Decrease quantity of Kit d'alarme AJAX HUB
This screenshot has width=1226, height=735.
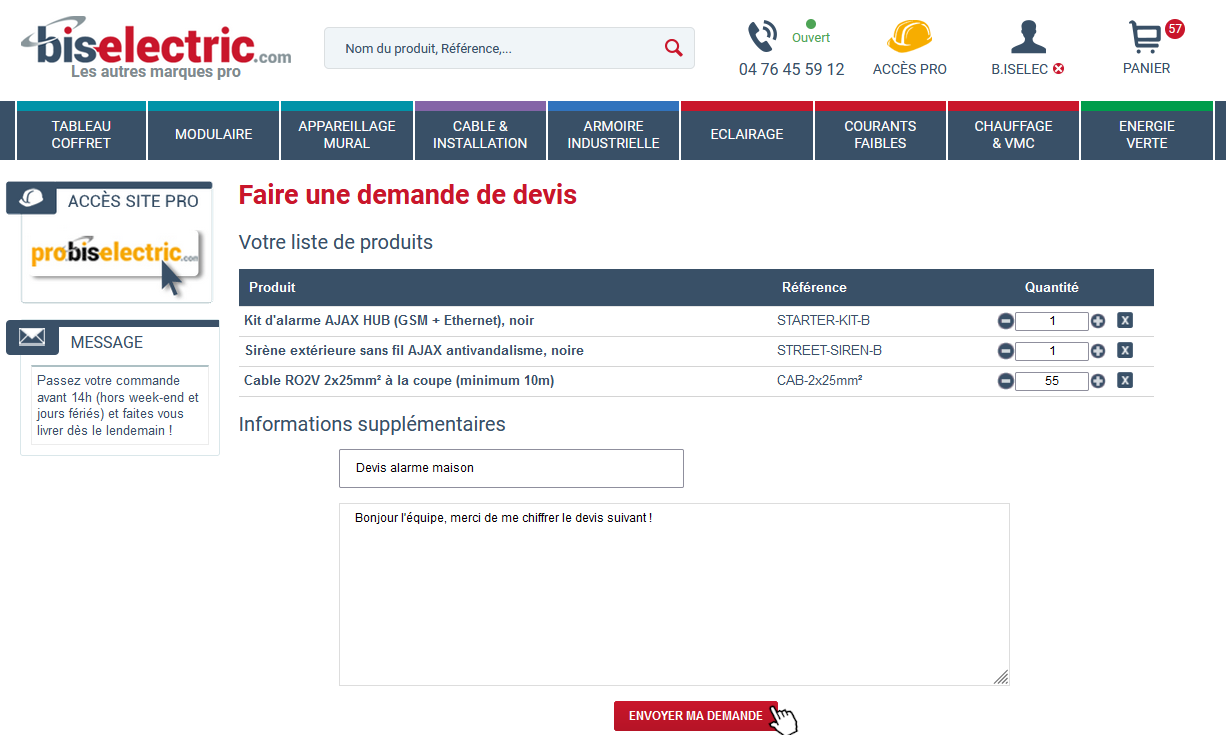click(1005, 321)
